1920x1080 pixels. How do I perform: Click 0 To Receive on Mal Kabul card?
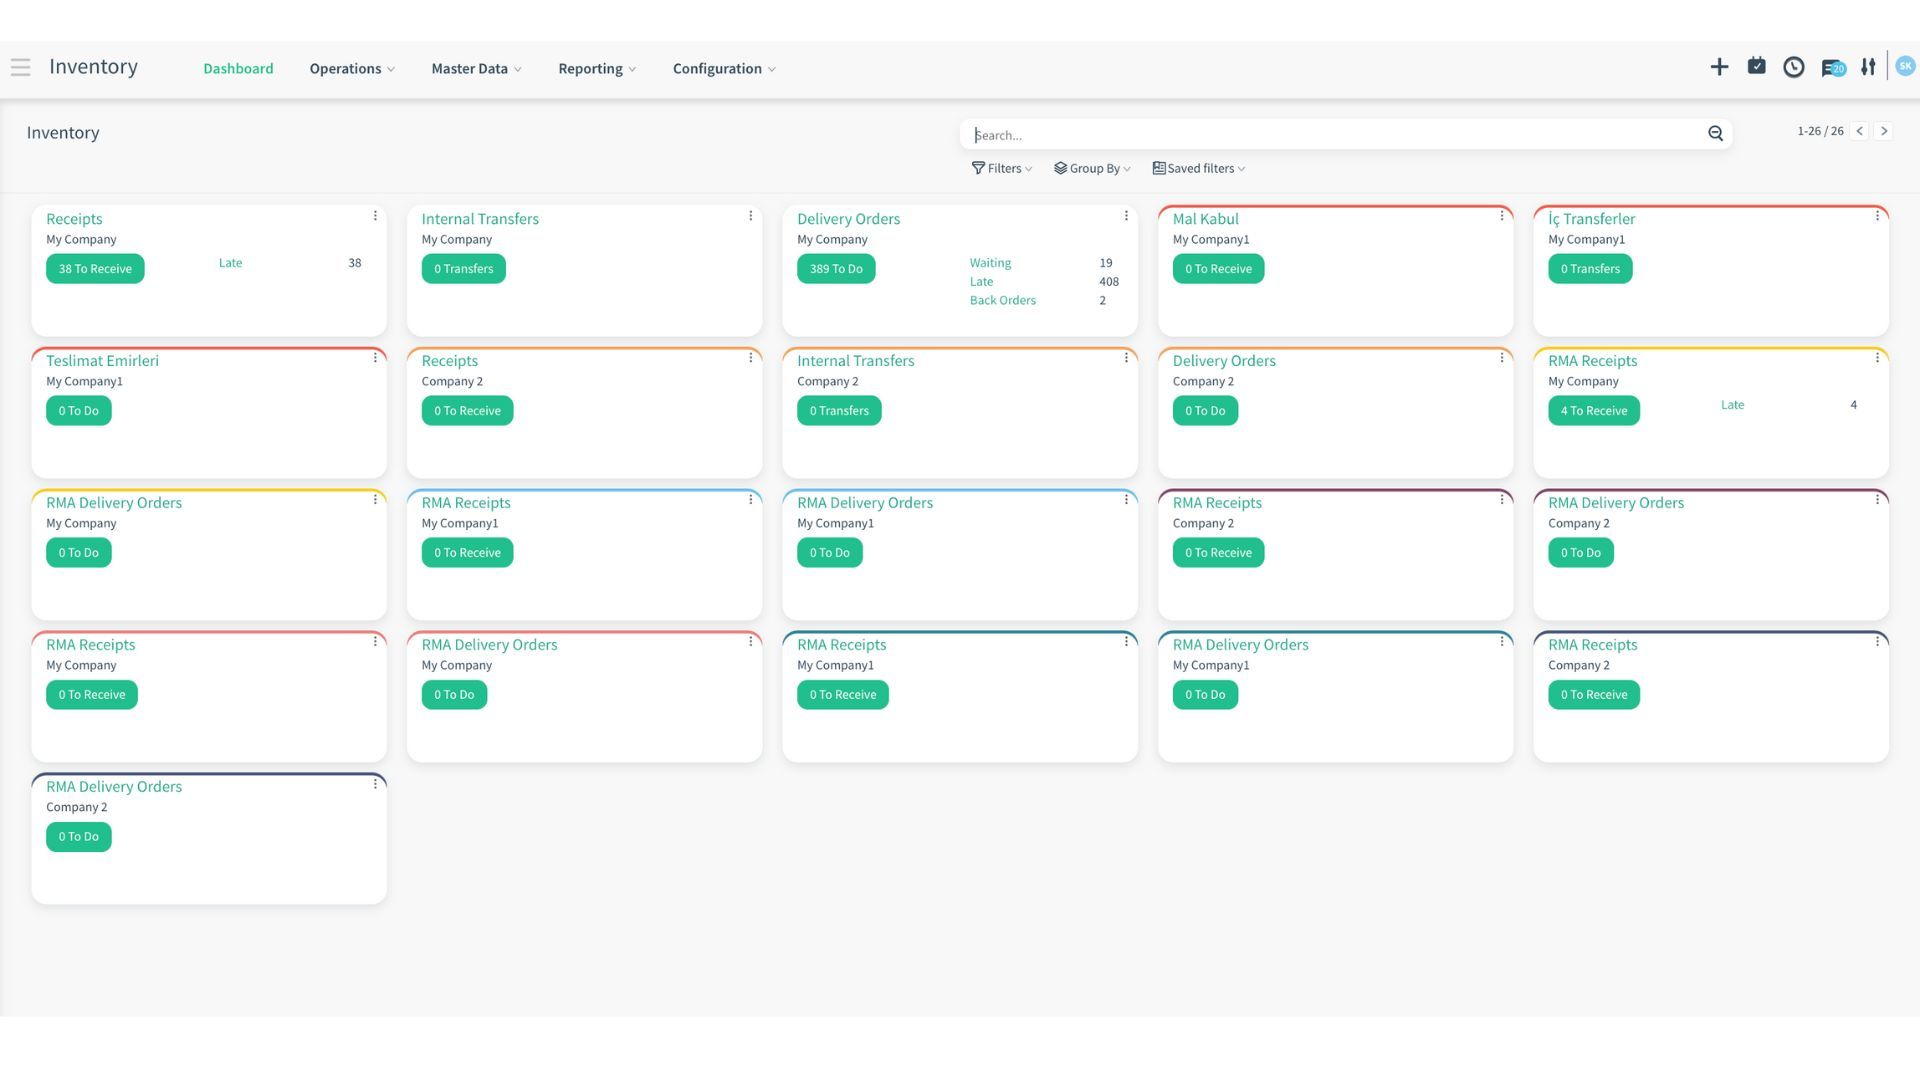[1218, 269]
